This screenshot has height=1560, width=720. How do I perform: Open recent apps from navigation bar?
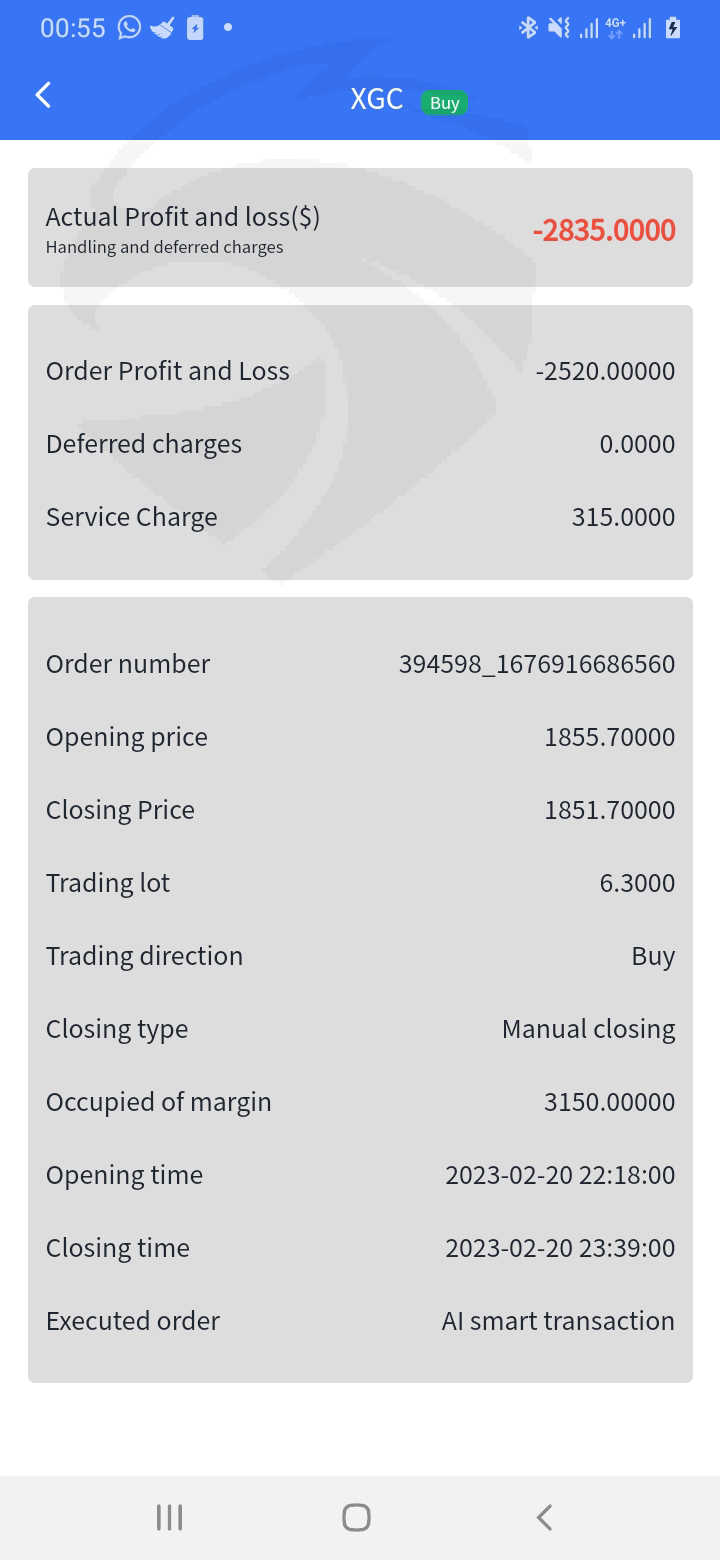coord(170,1517)
